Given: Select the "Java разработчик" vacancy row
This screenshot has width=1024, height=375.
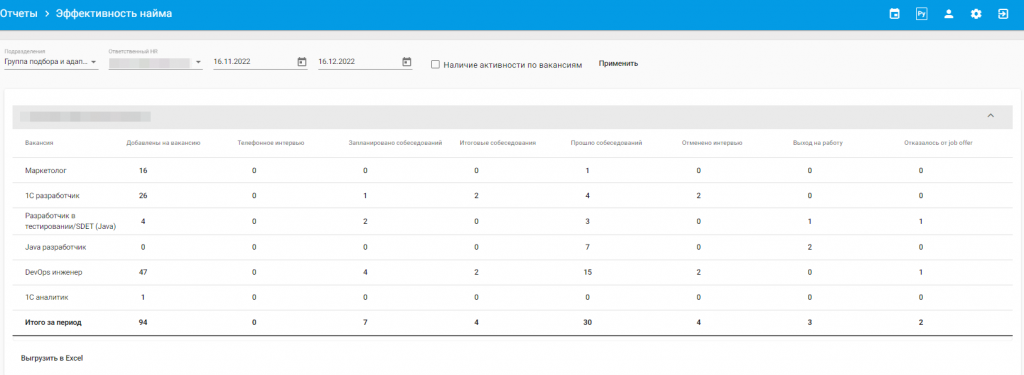Looking at the screenshot, I should [x=512, y=247].
